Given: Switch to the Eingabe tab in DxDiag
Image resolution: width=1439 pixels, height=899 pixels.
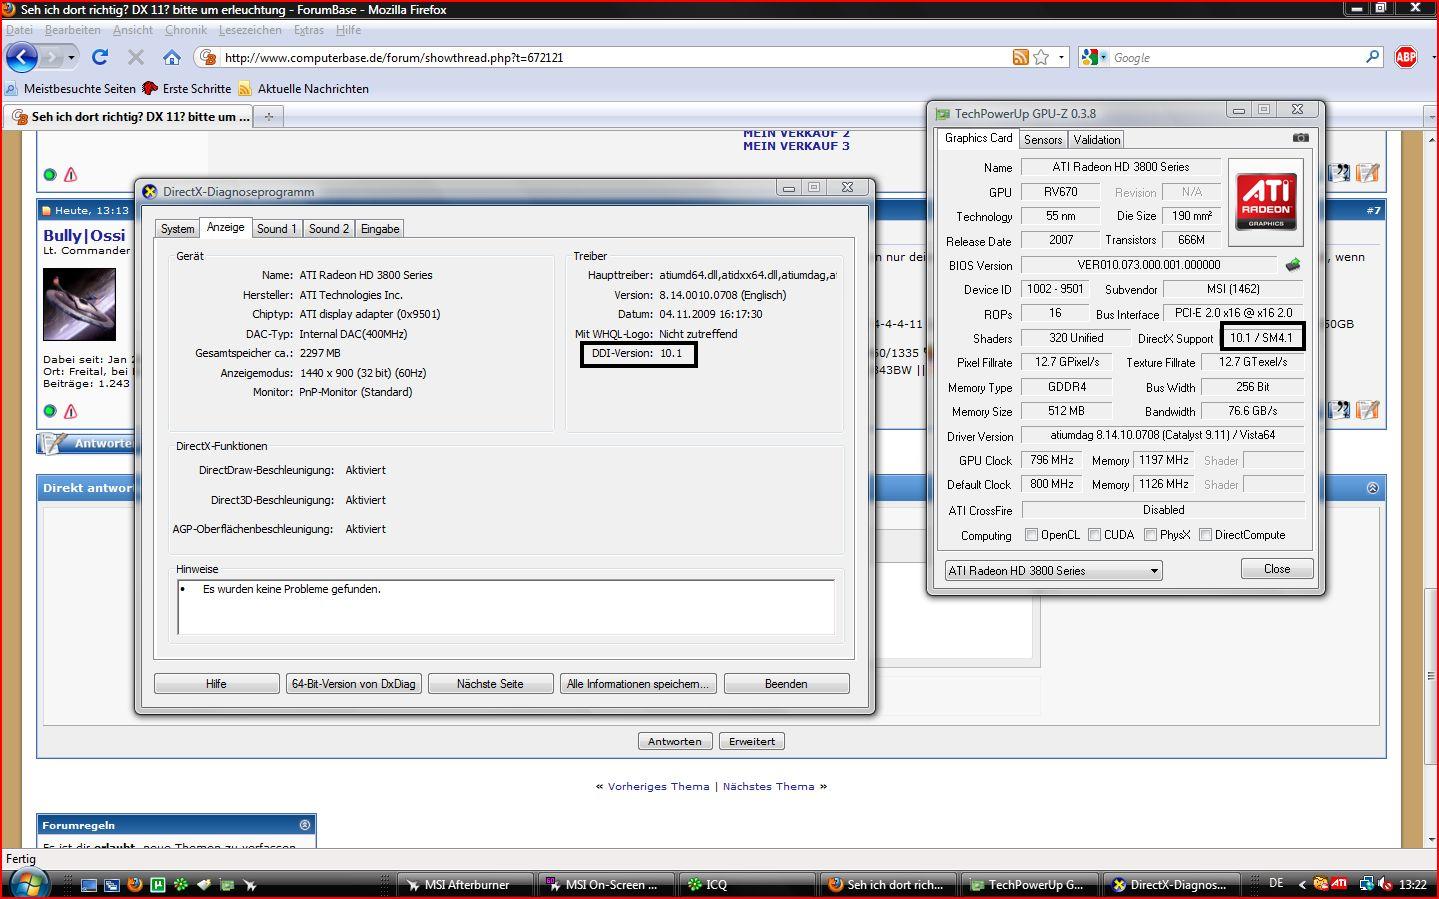Looking at the screenshot, I should 380,229.
